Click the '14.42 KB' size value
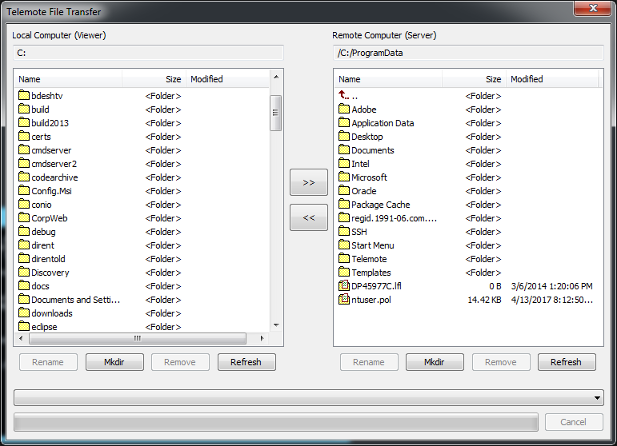Screen dimensions: 617x446 (x=484, y=300)
